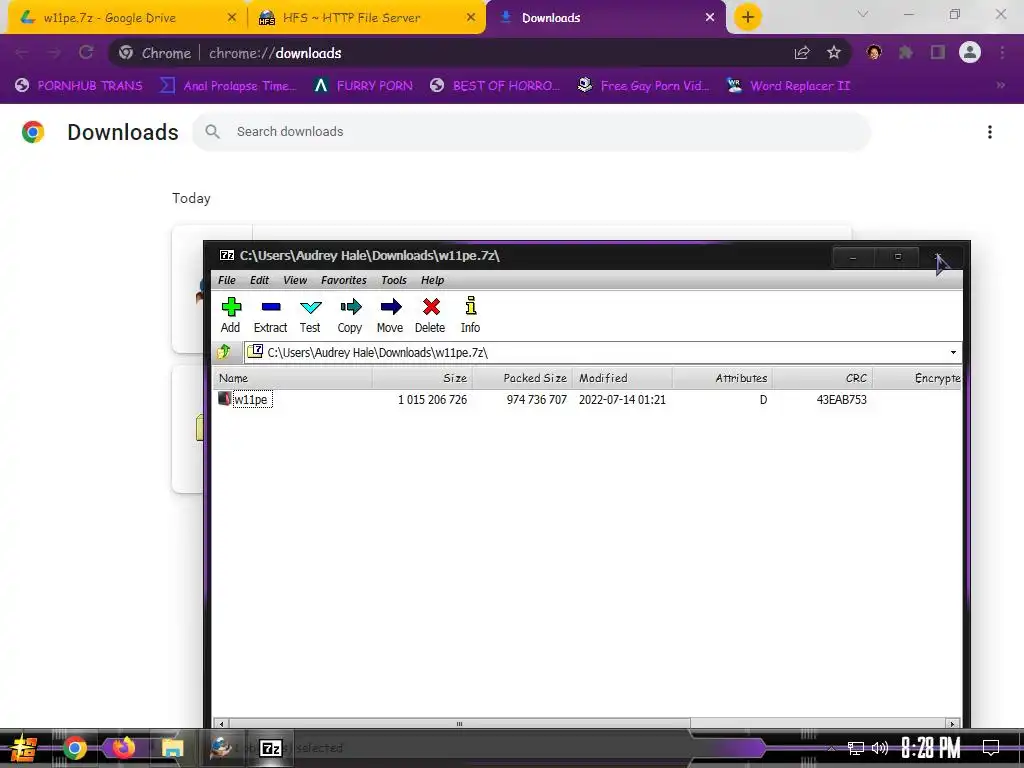Expand the bookmarks overflow chevron

pyautogui.click(x=1000, y=86)
